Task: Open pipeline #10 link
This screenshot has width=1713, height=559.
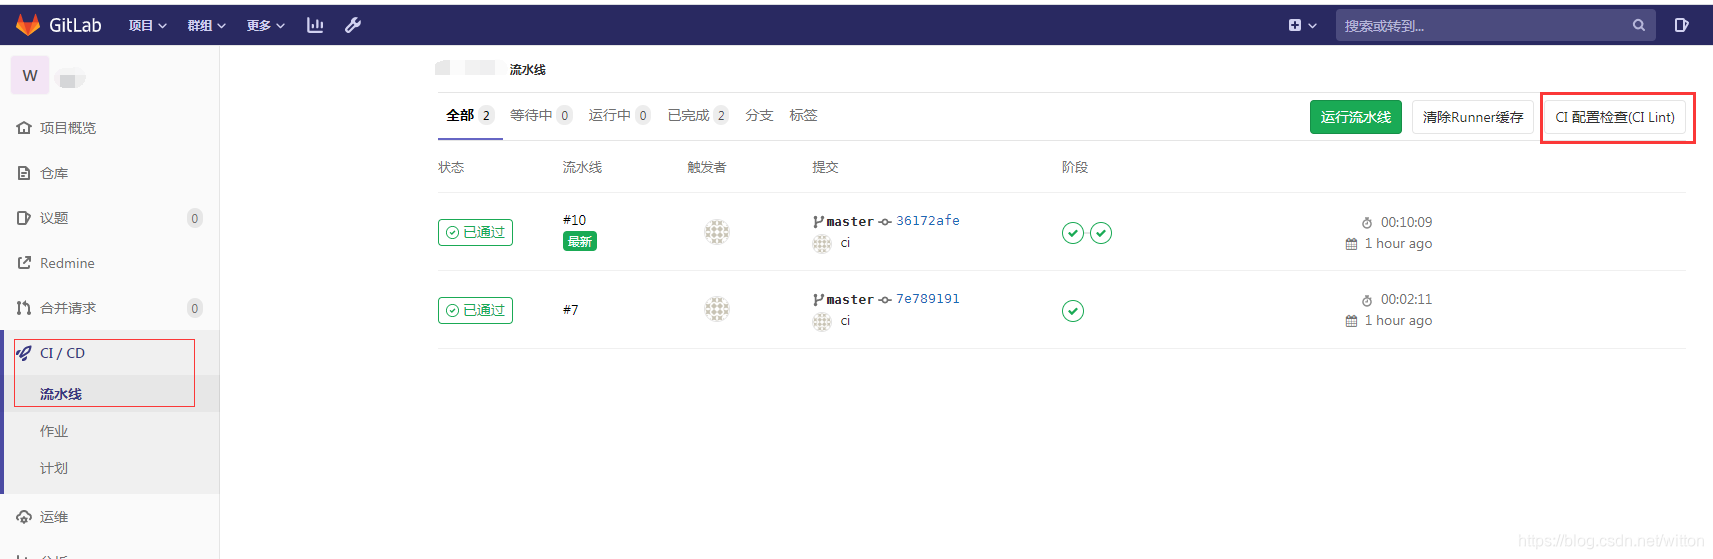Action: click(x=574, y=220)
